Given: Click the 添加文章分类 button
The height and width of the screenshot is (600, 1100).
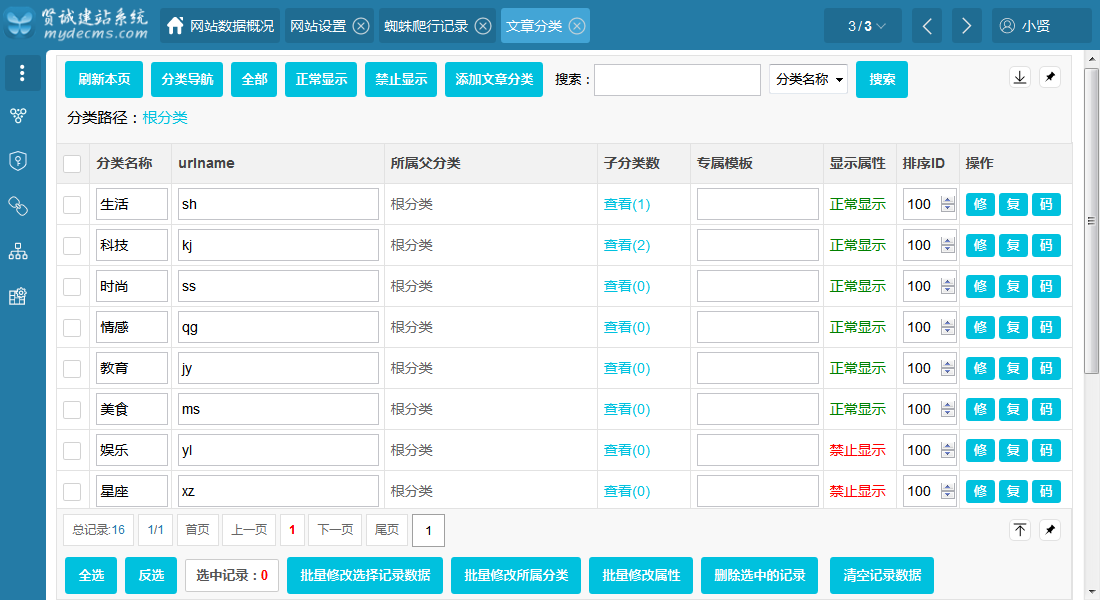Looking at the screenshot, I should coord(494,80).
